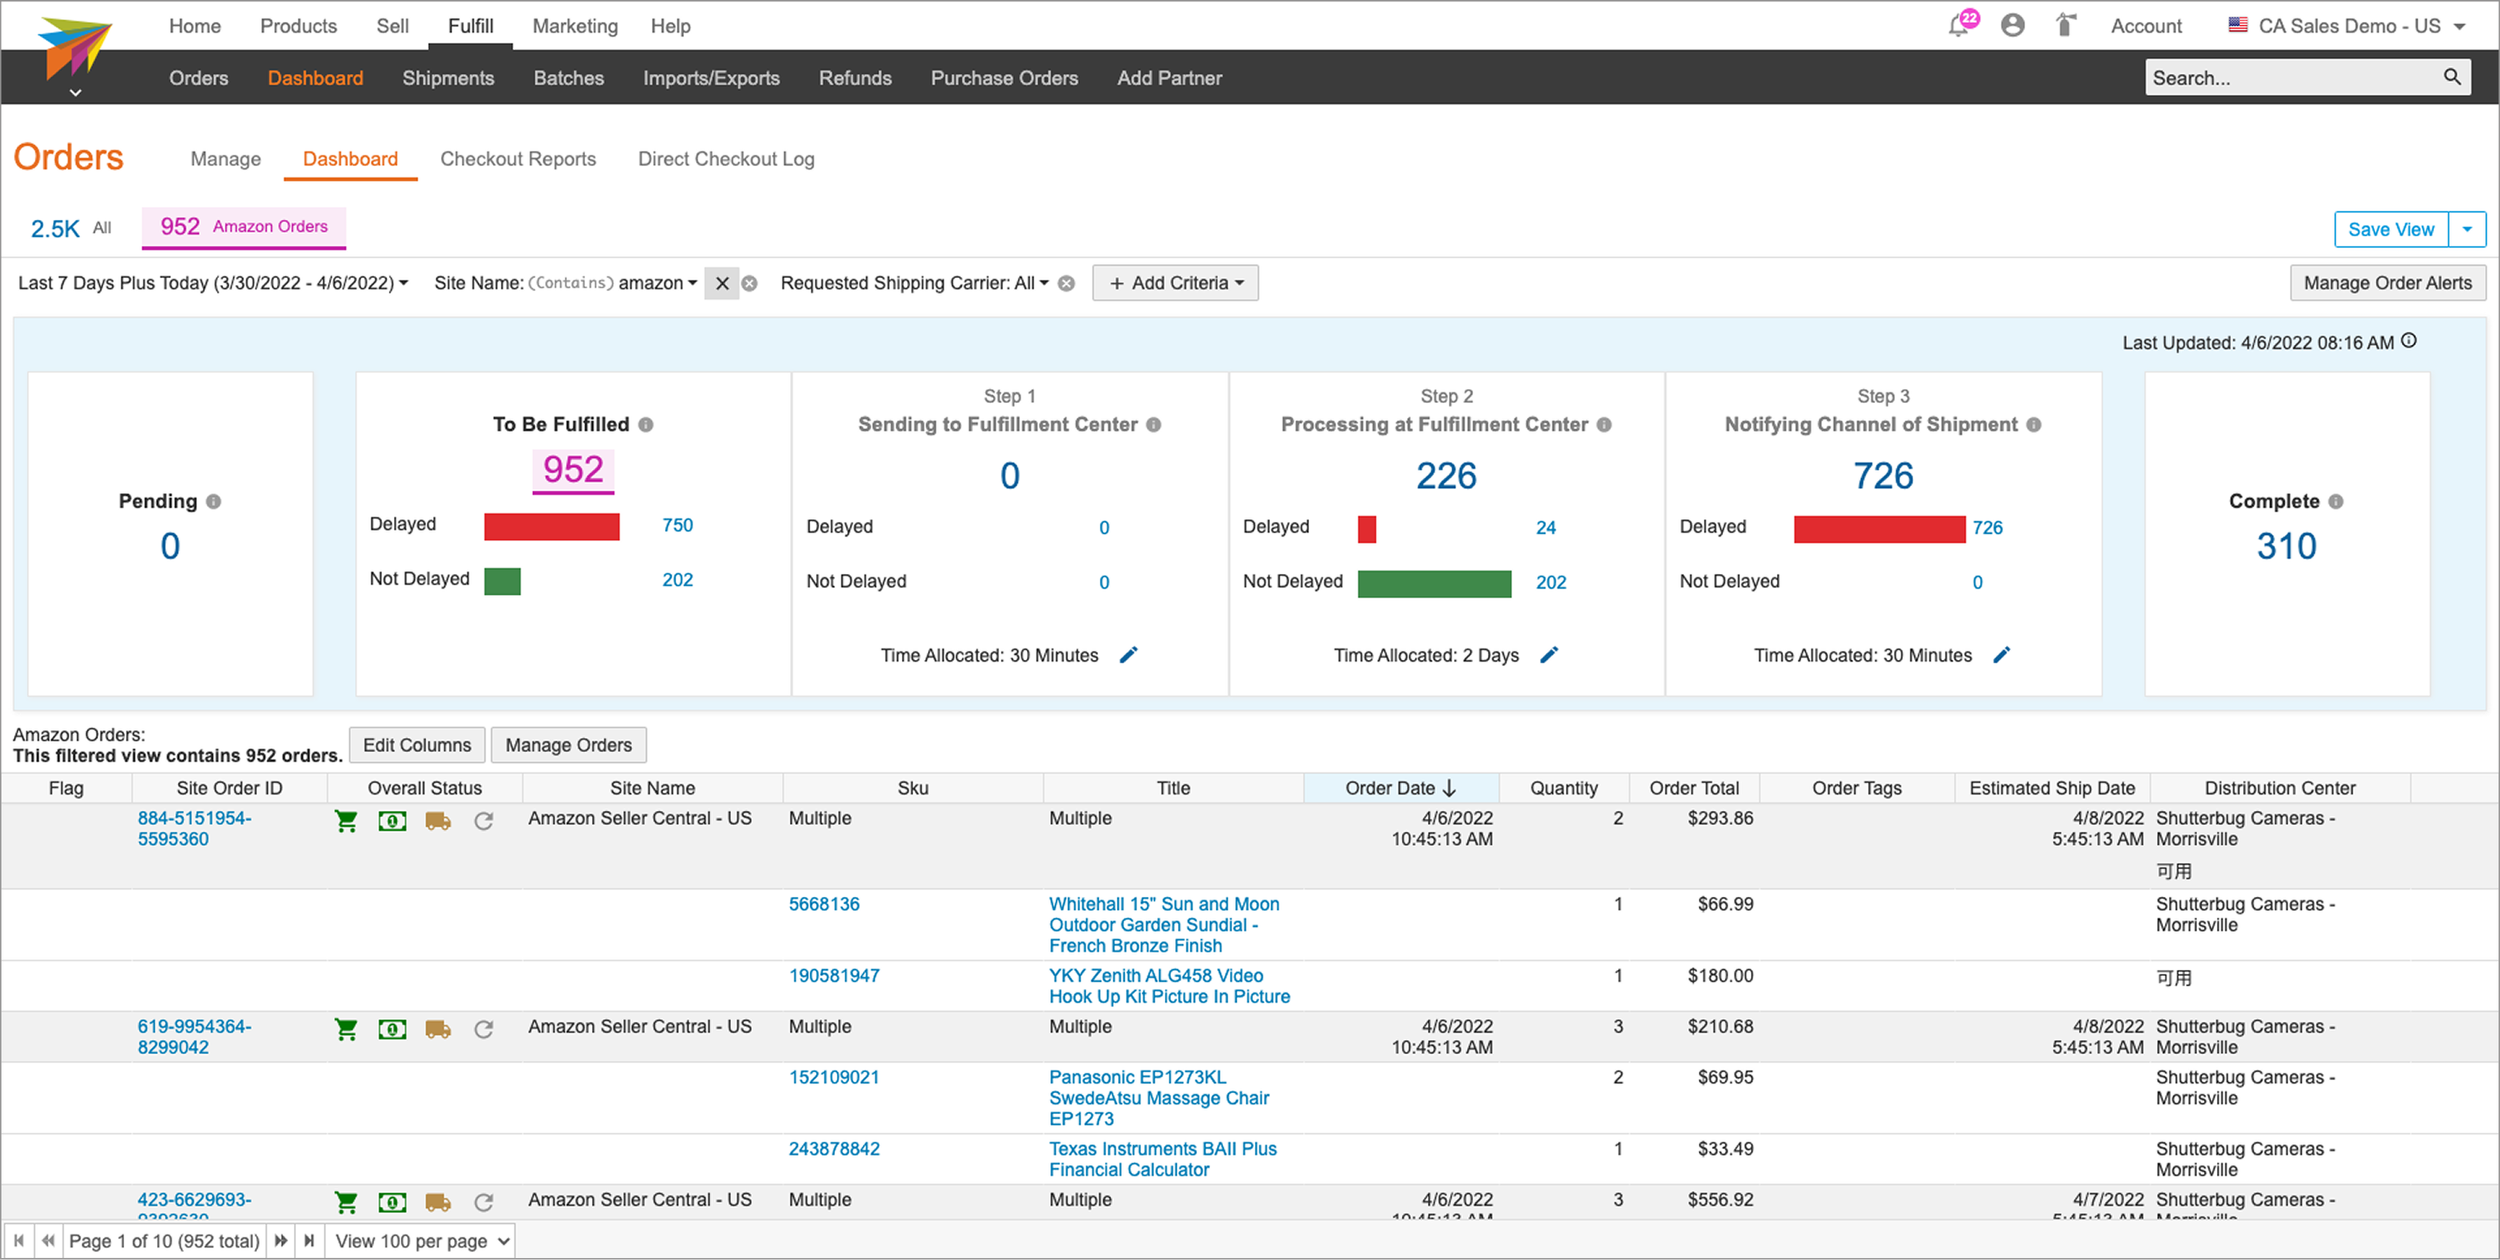The image size is (2500, 1260).
Task: Remove the Site Name filter with X
Action: coord(721,283)
